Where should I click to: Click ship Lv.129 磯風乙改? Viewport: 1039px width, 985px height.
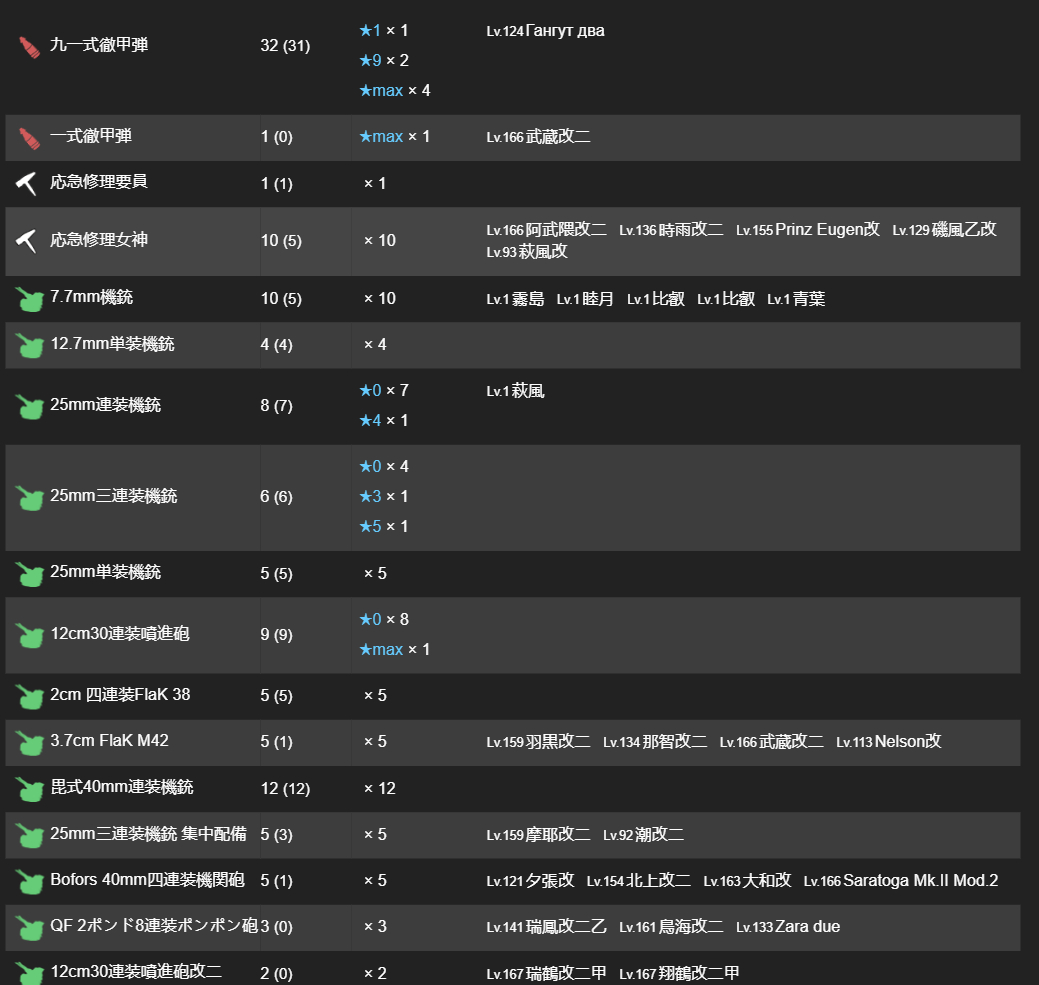(x=944, y=230)
